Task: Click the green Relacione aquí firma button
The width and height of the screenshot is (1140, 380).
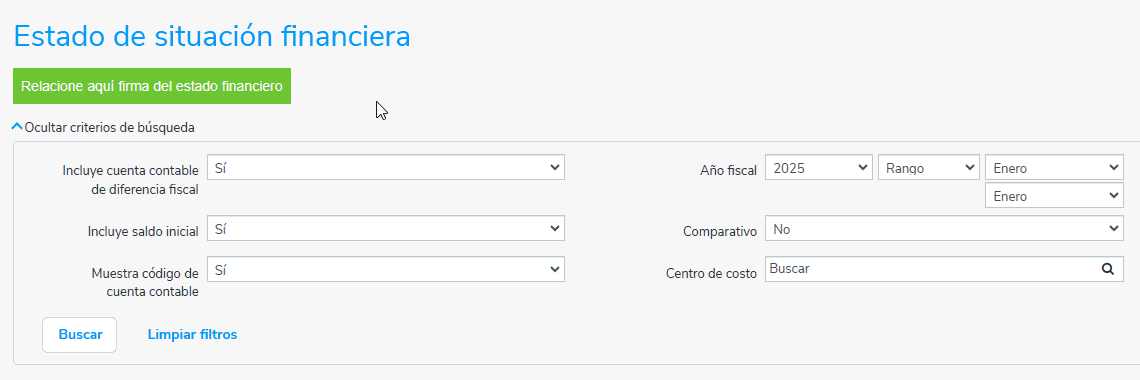Action: [x=152, y=86]
